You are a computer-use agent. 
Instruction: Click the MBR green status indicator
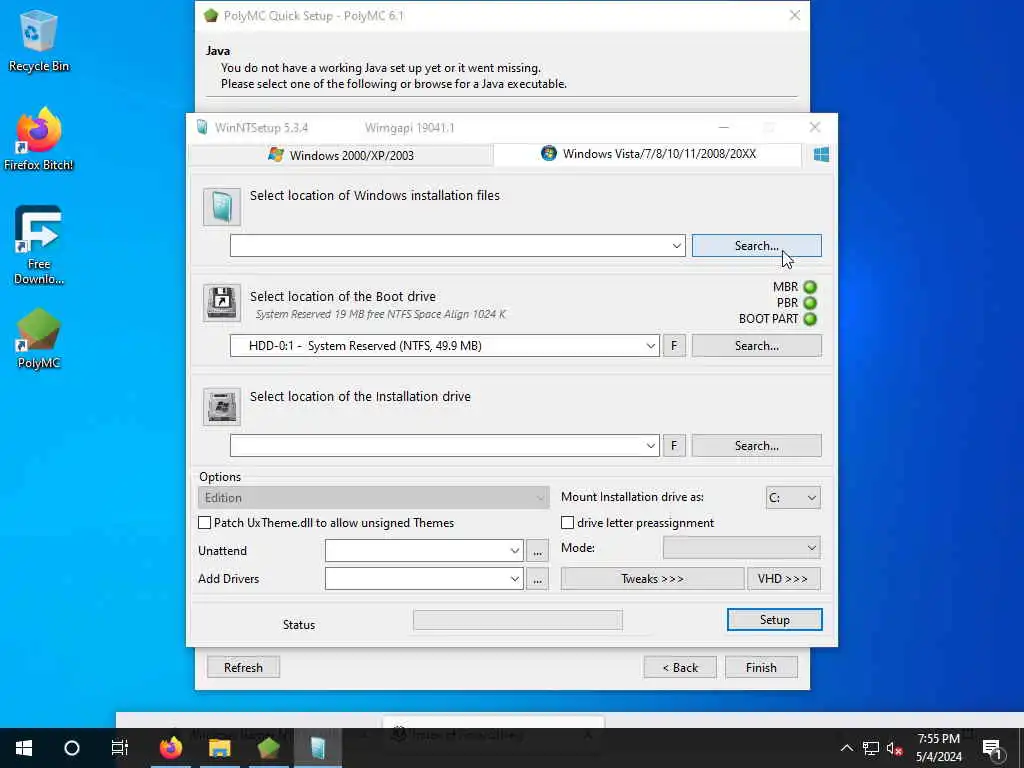pos(810,287)
